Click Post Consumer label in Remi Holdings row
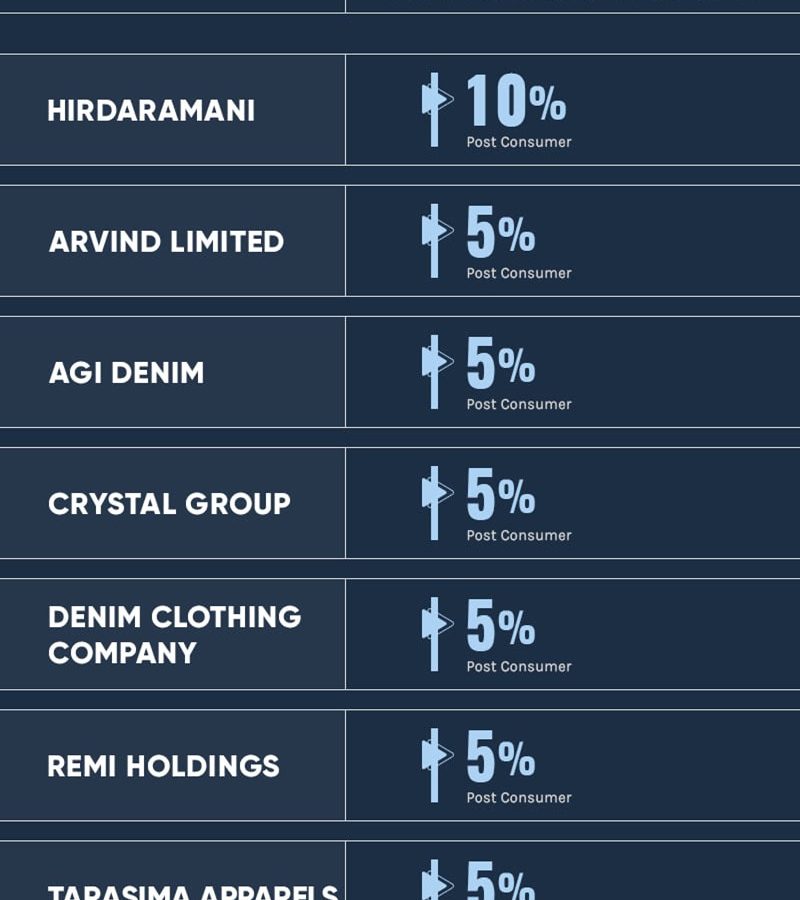The image size is (800, 900). click(519, 797)
